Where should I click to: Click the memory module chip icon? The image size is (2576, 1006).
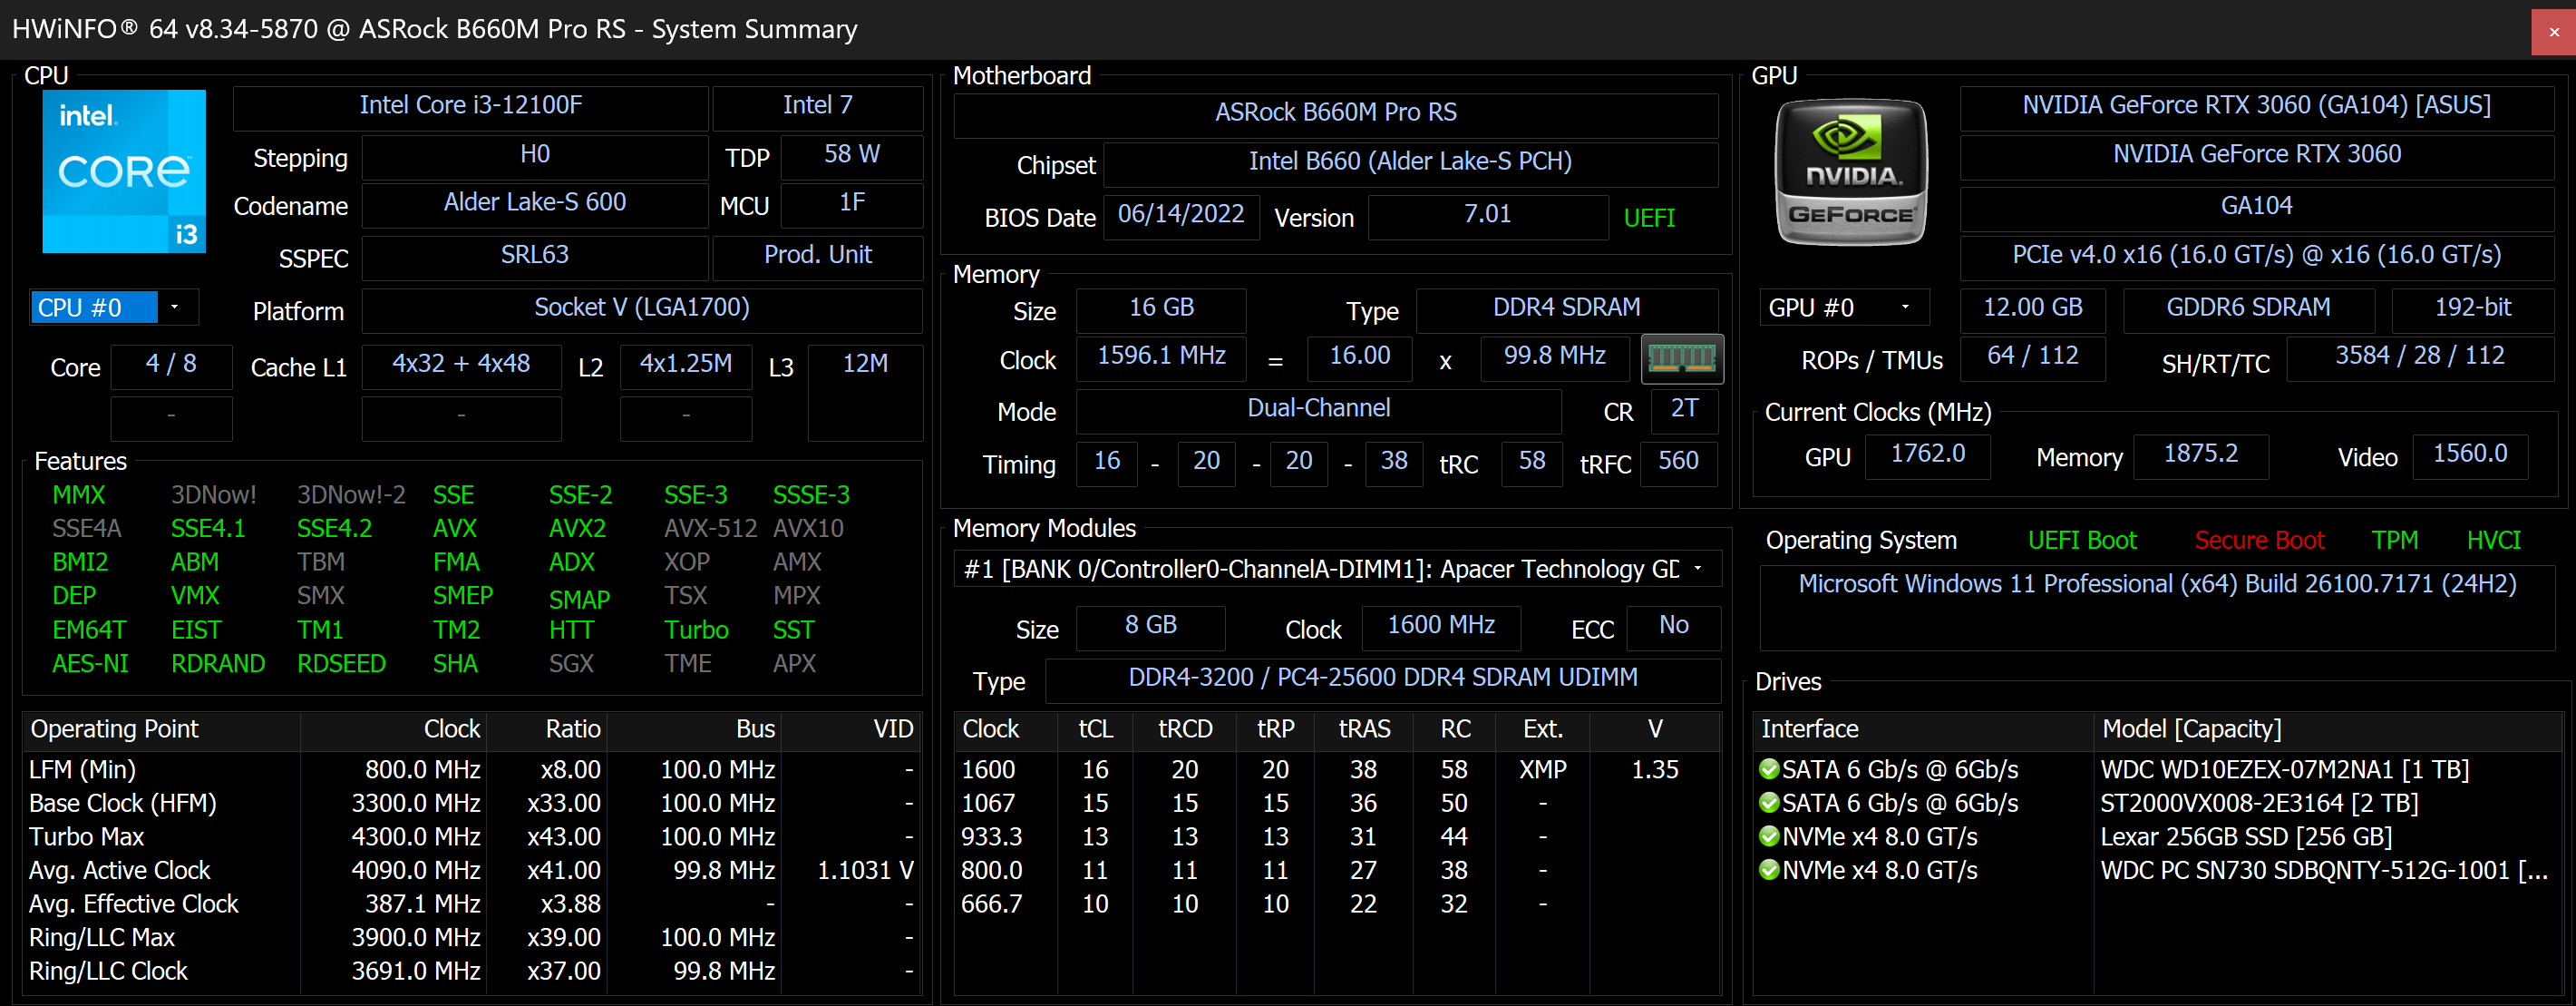point(1682,358)
